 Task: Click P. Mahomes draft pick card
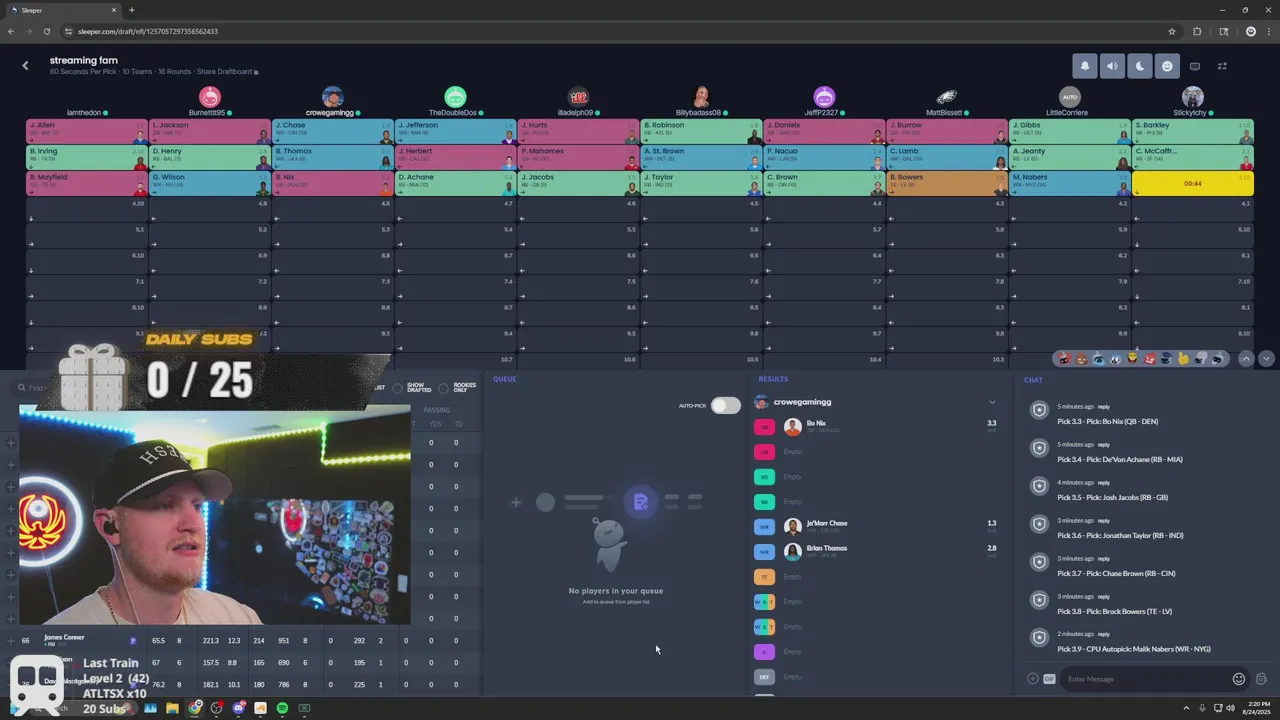click(578, 157)
